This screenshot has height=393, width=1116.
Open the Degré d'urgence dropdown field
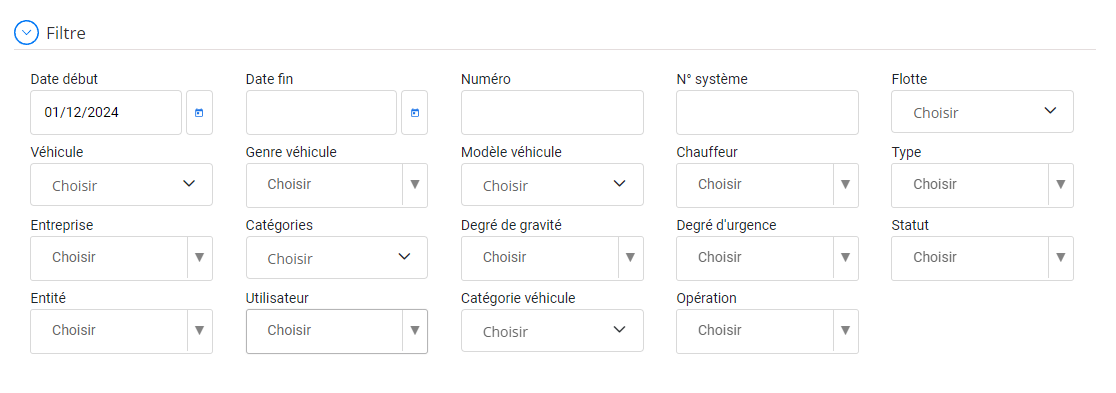coord(767,258)
